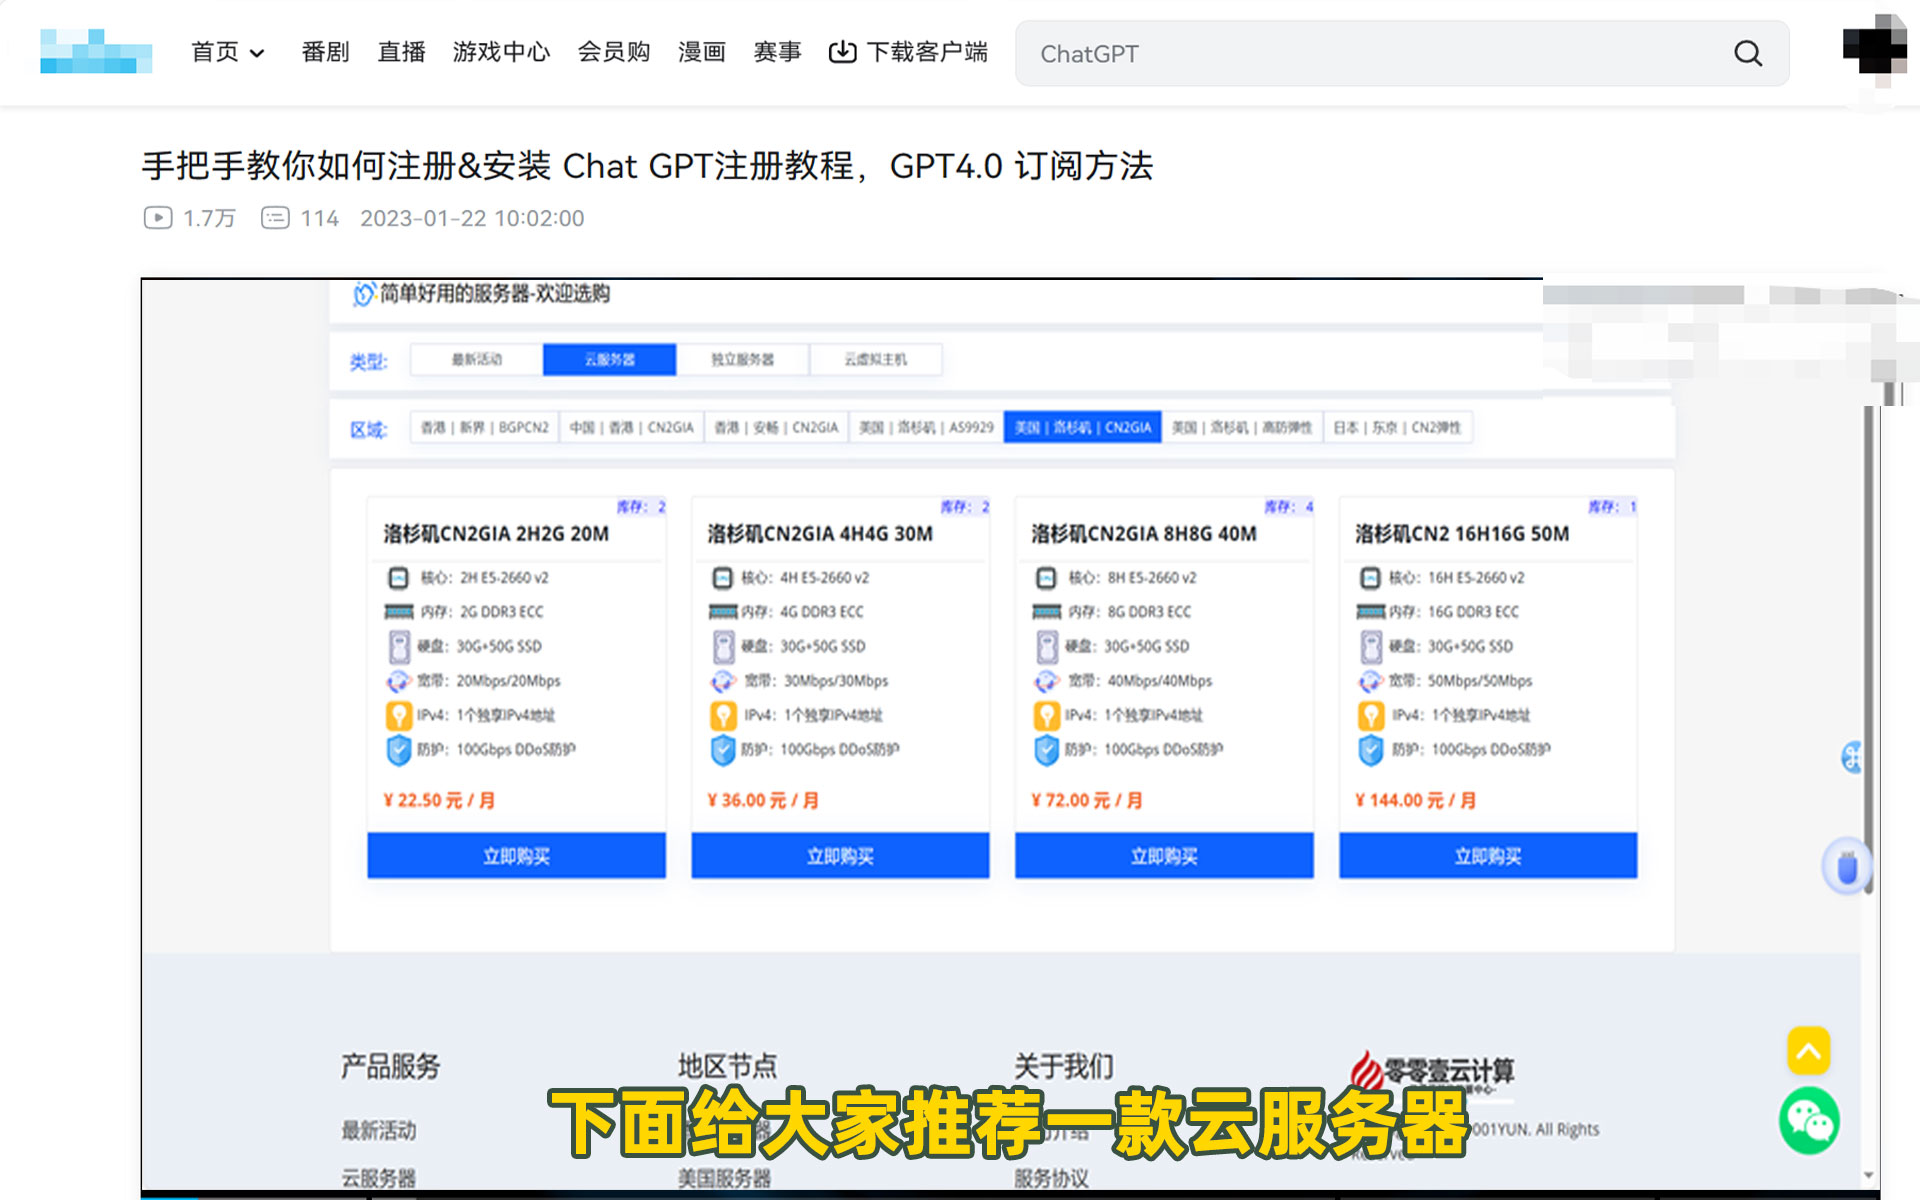Image resolution: width=1920 pixels, height=1200 pixels.
Task: Select region 香港 | 安畅 | CN2GIA
Action: coord(776,427)
